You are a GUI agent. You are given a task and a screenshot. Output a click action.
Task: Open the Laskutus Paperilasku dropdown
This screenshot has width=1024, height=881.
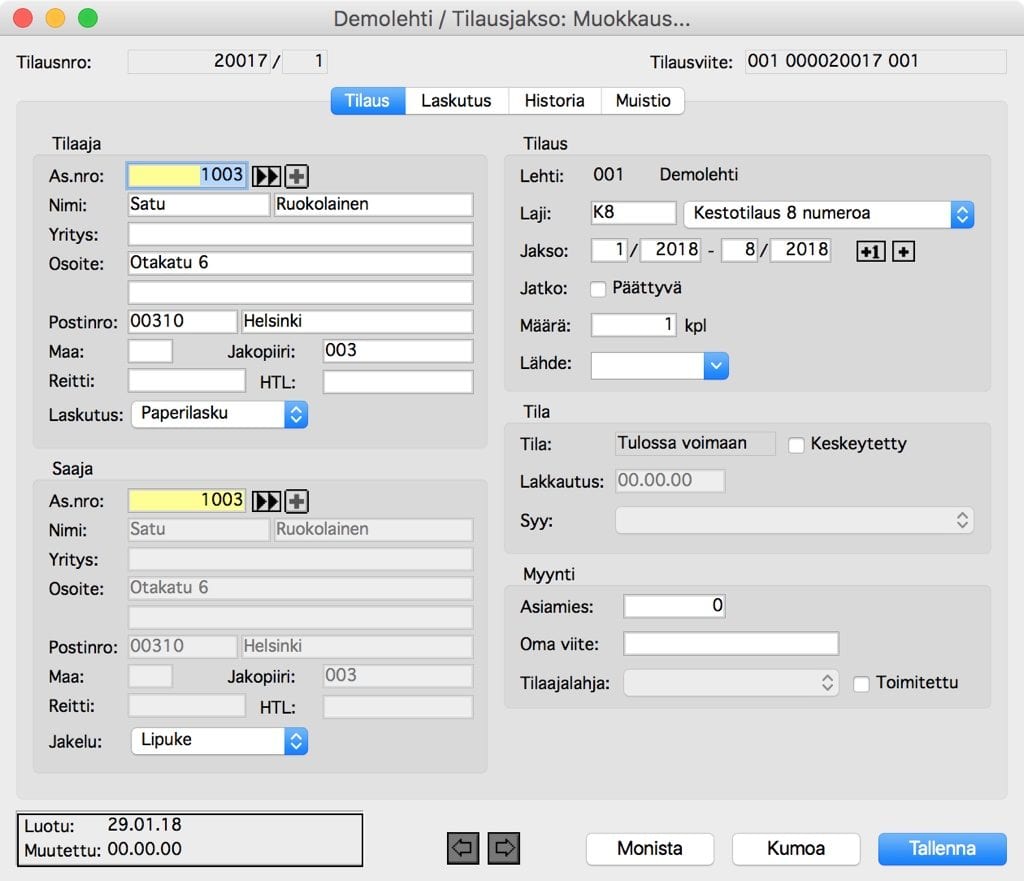(x=219, y=414)
